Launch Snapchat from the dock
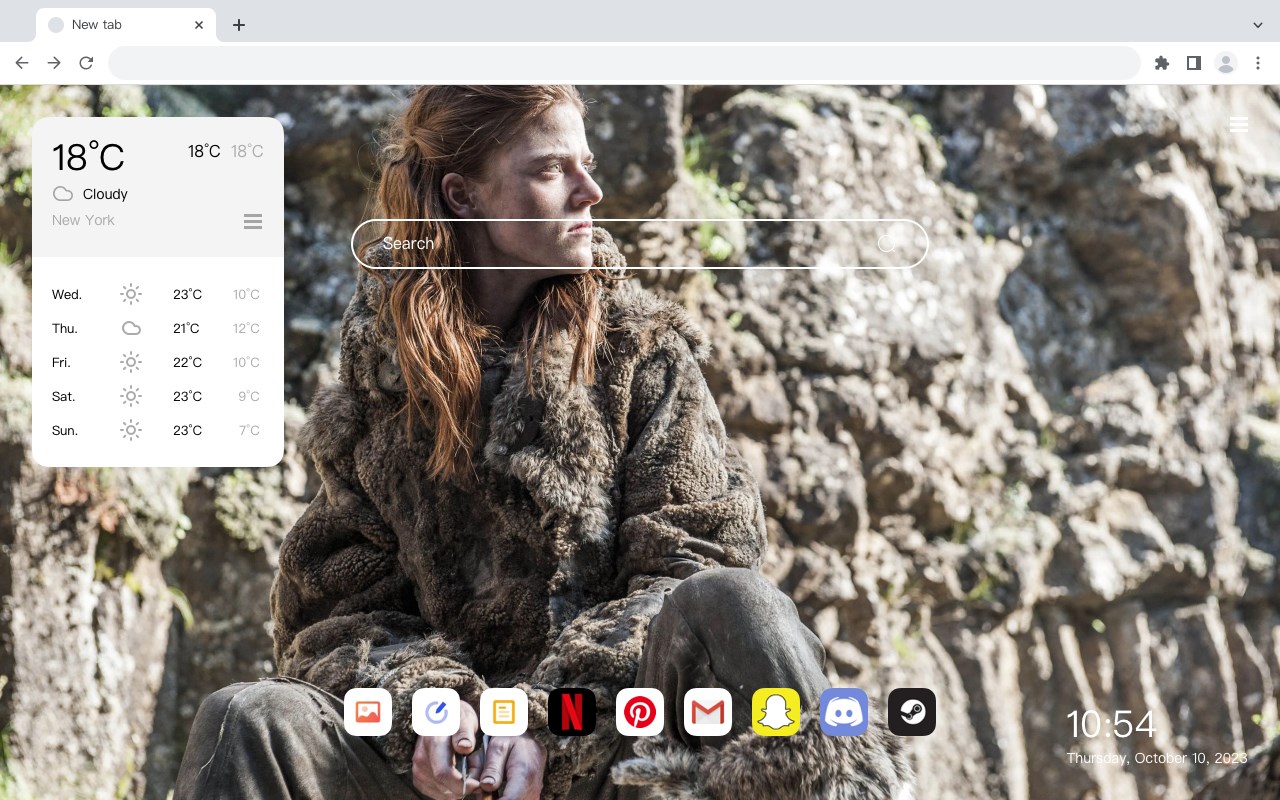 (x=776, y=712)
